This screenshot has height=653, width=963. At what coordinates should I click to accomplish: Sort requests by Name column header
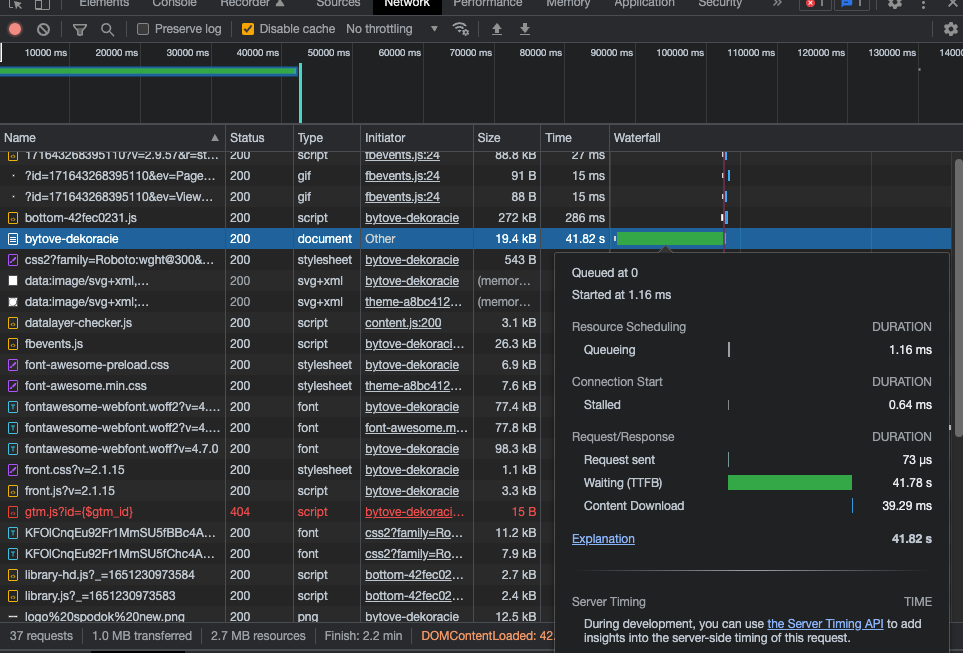click(x=20, y=138)
